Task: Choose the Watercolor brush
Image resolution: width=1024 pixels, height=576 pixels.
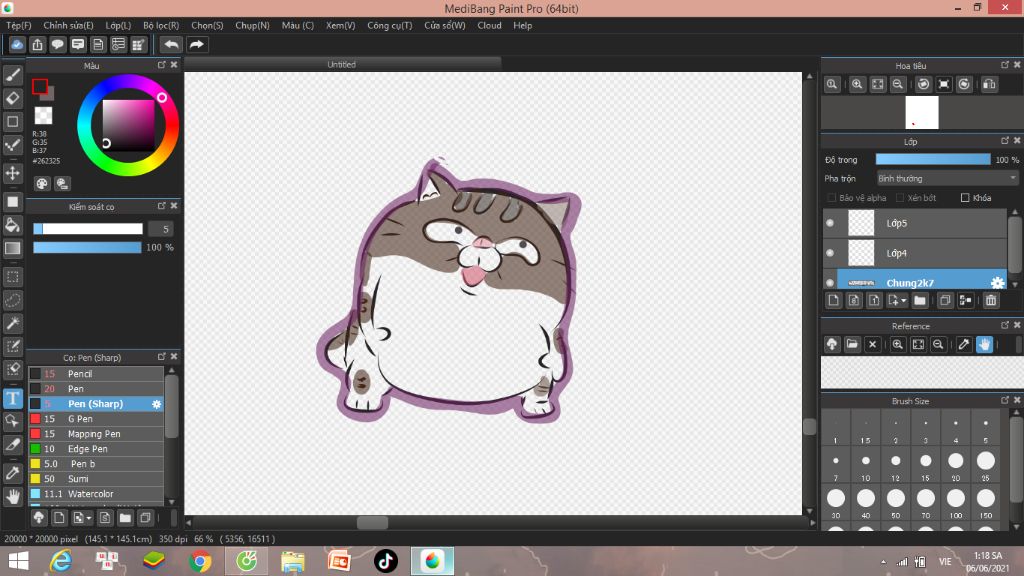Action: [x=96, y=494]
